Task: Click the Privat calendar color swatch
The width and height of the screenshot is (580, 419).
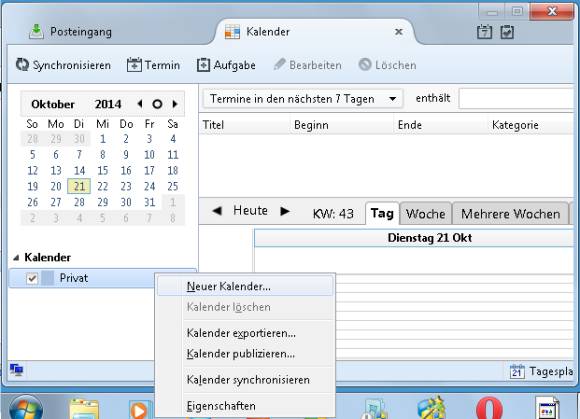Action: pyautogui.click(x=47, y=278)
